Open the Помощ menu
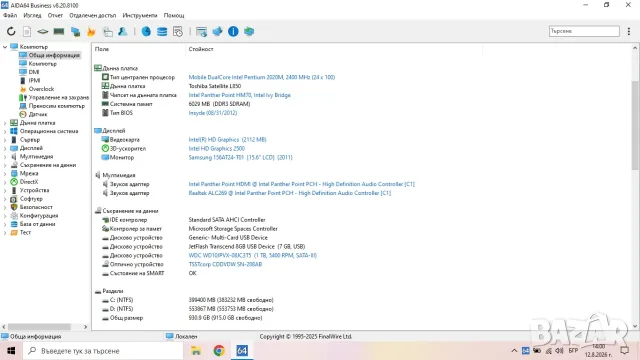 (x=174, y=15)
